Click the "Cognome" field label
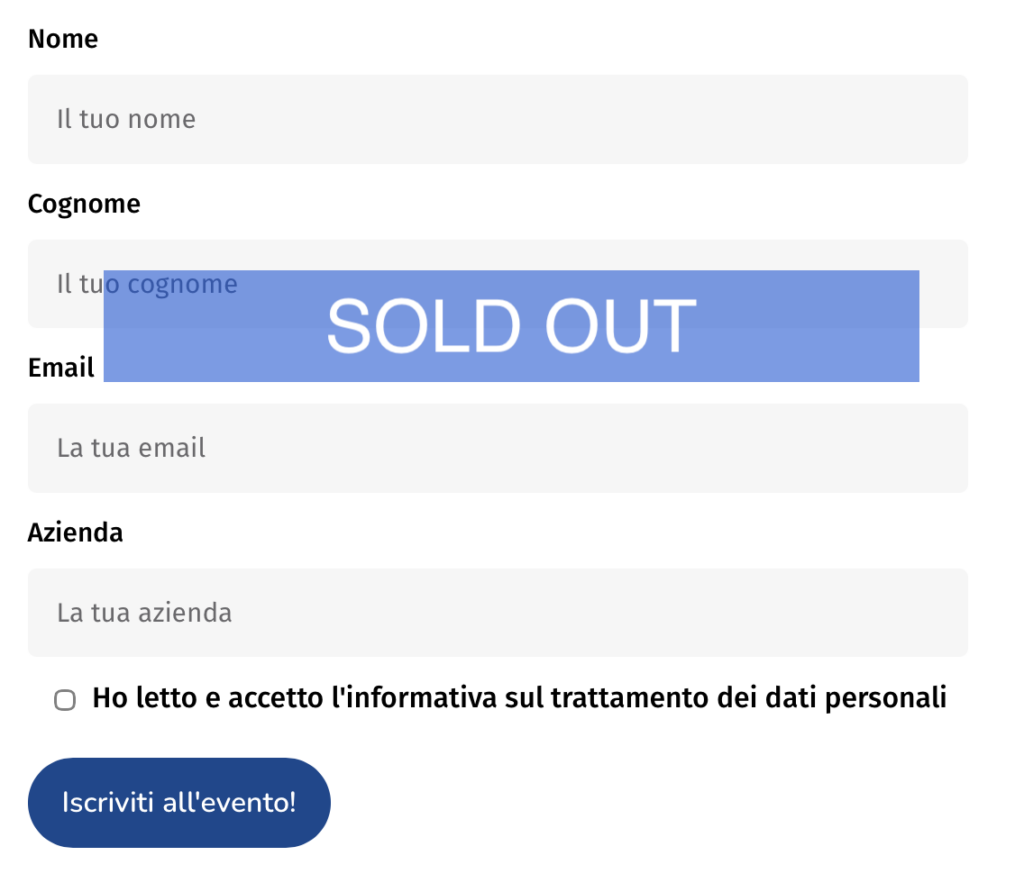1024x892 pixels. tap(84, 204)
